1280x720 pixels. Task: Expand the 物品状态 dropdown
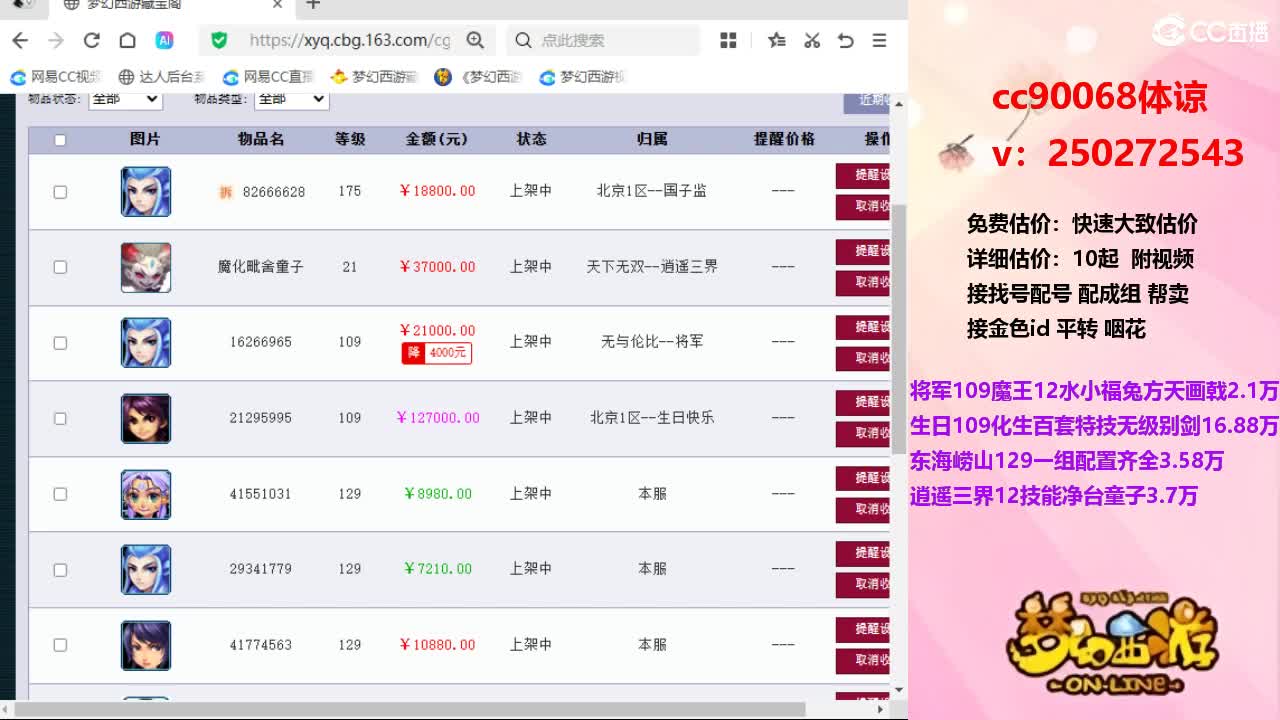click(125, 99)
